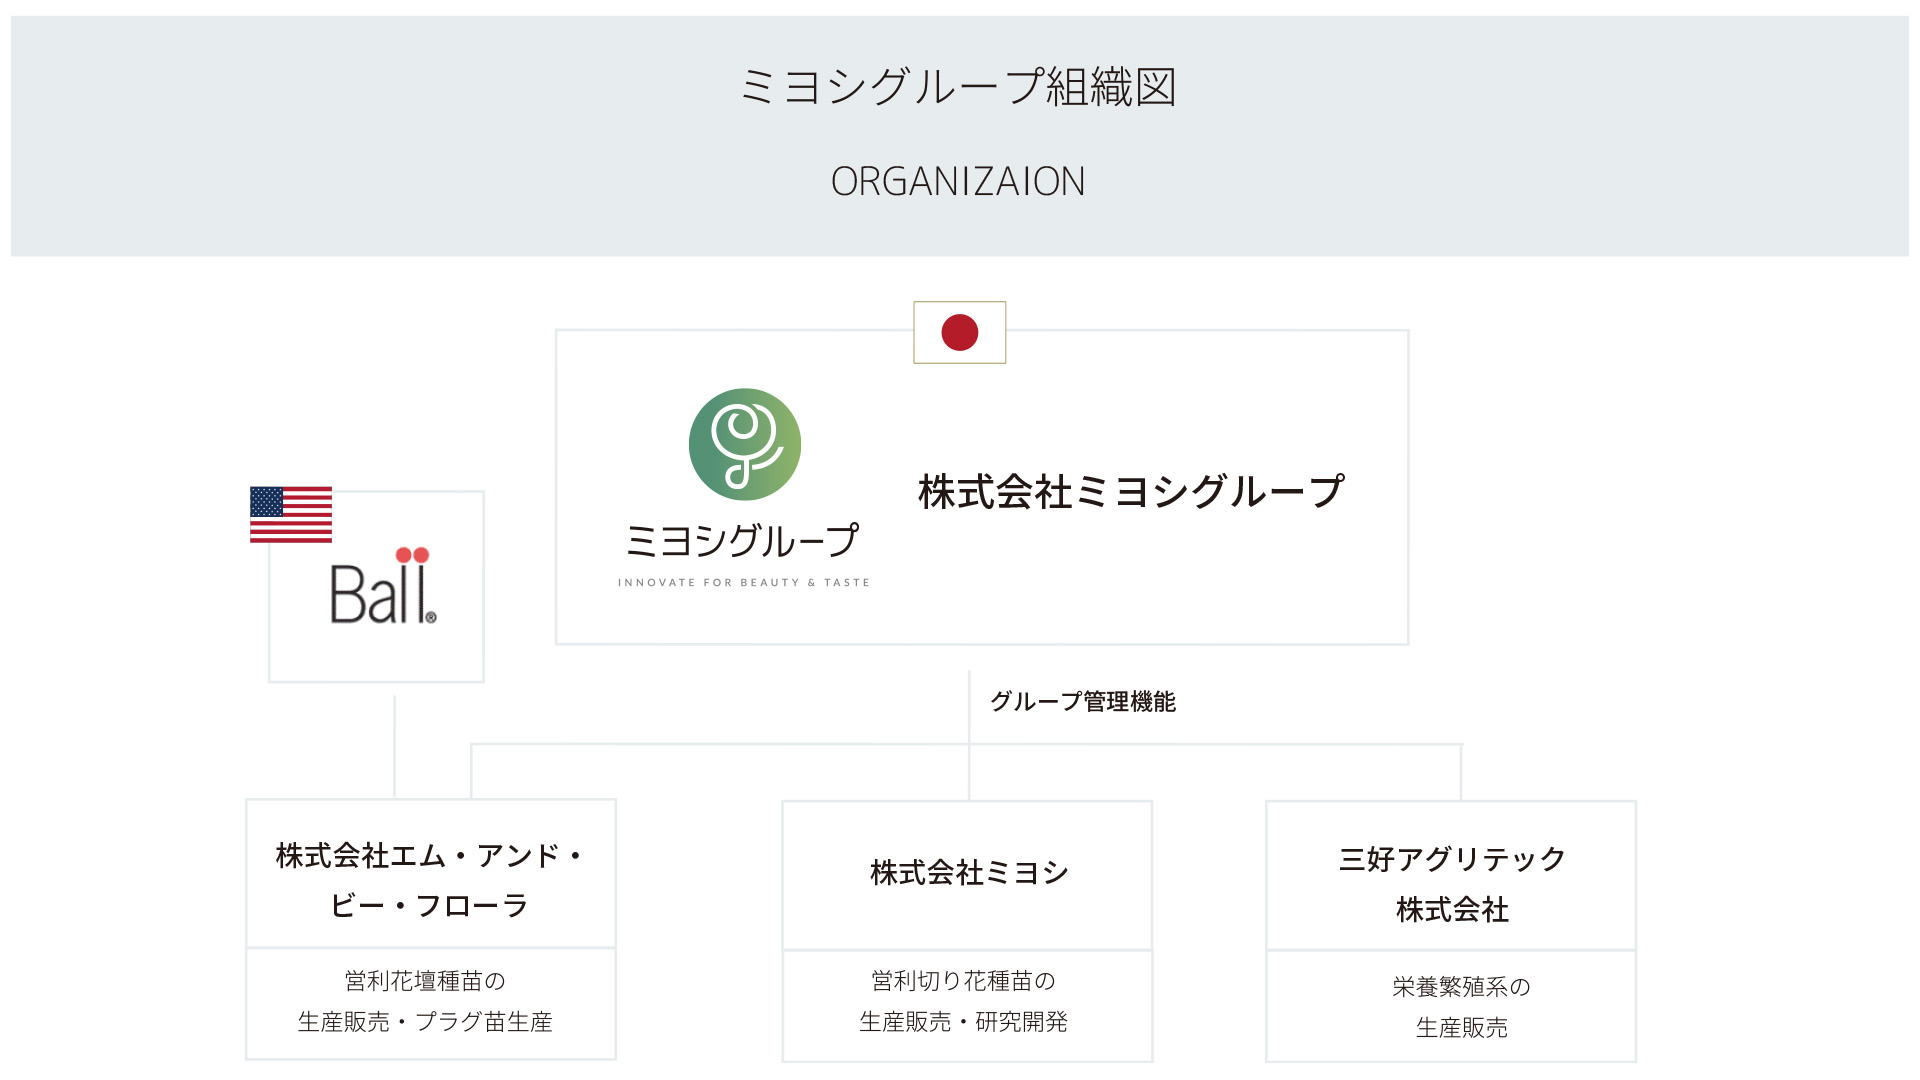The image size is (1920, 1080).
Task: Click the INNOVATE FOR BEAUTY & TASTE tagline
Action: pyautogui.click(x=743, y=583)
